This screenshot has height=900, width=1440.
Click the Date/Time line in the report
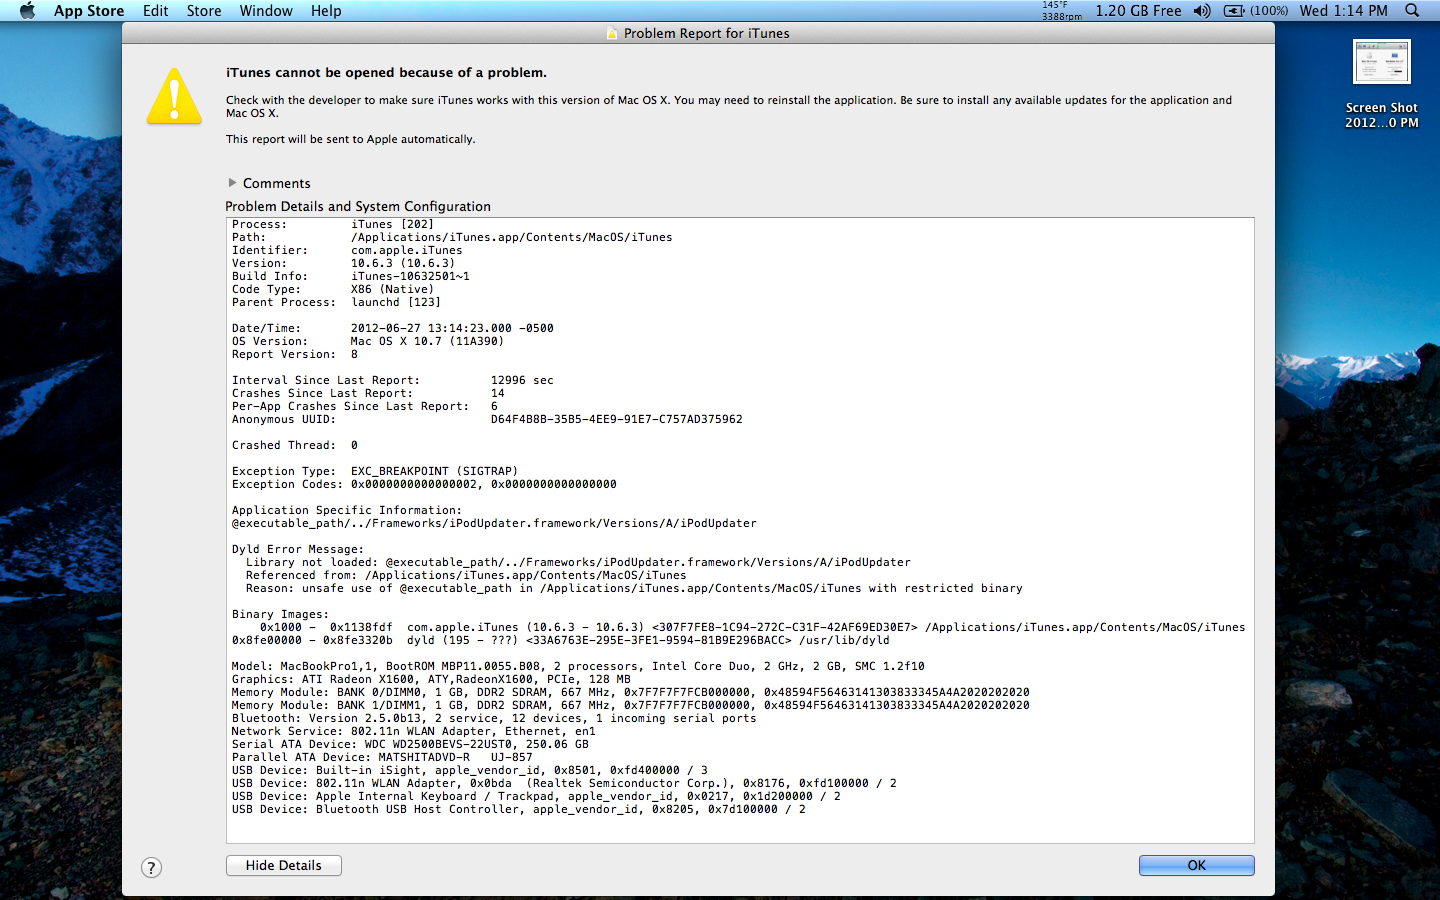393,329
